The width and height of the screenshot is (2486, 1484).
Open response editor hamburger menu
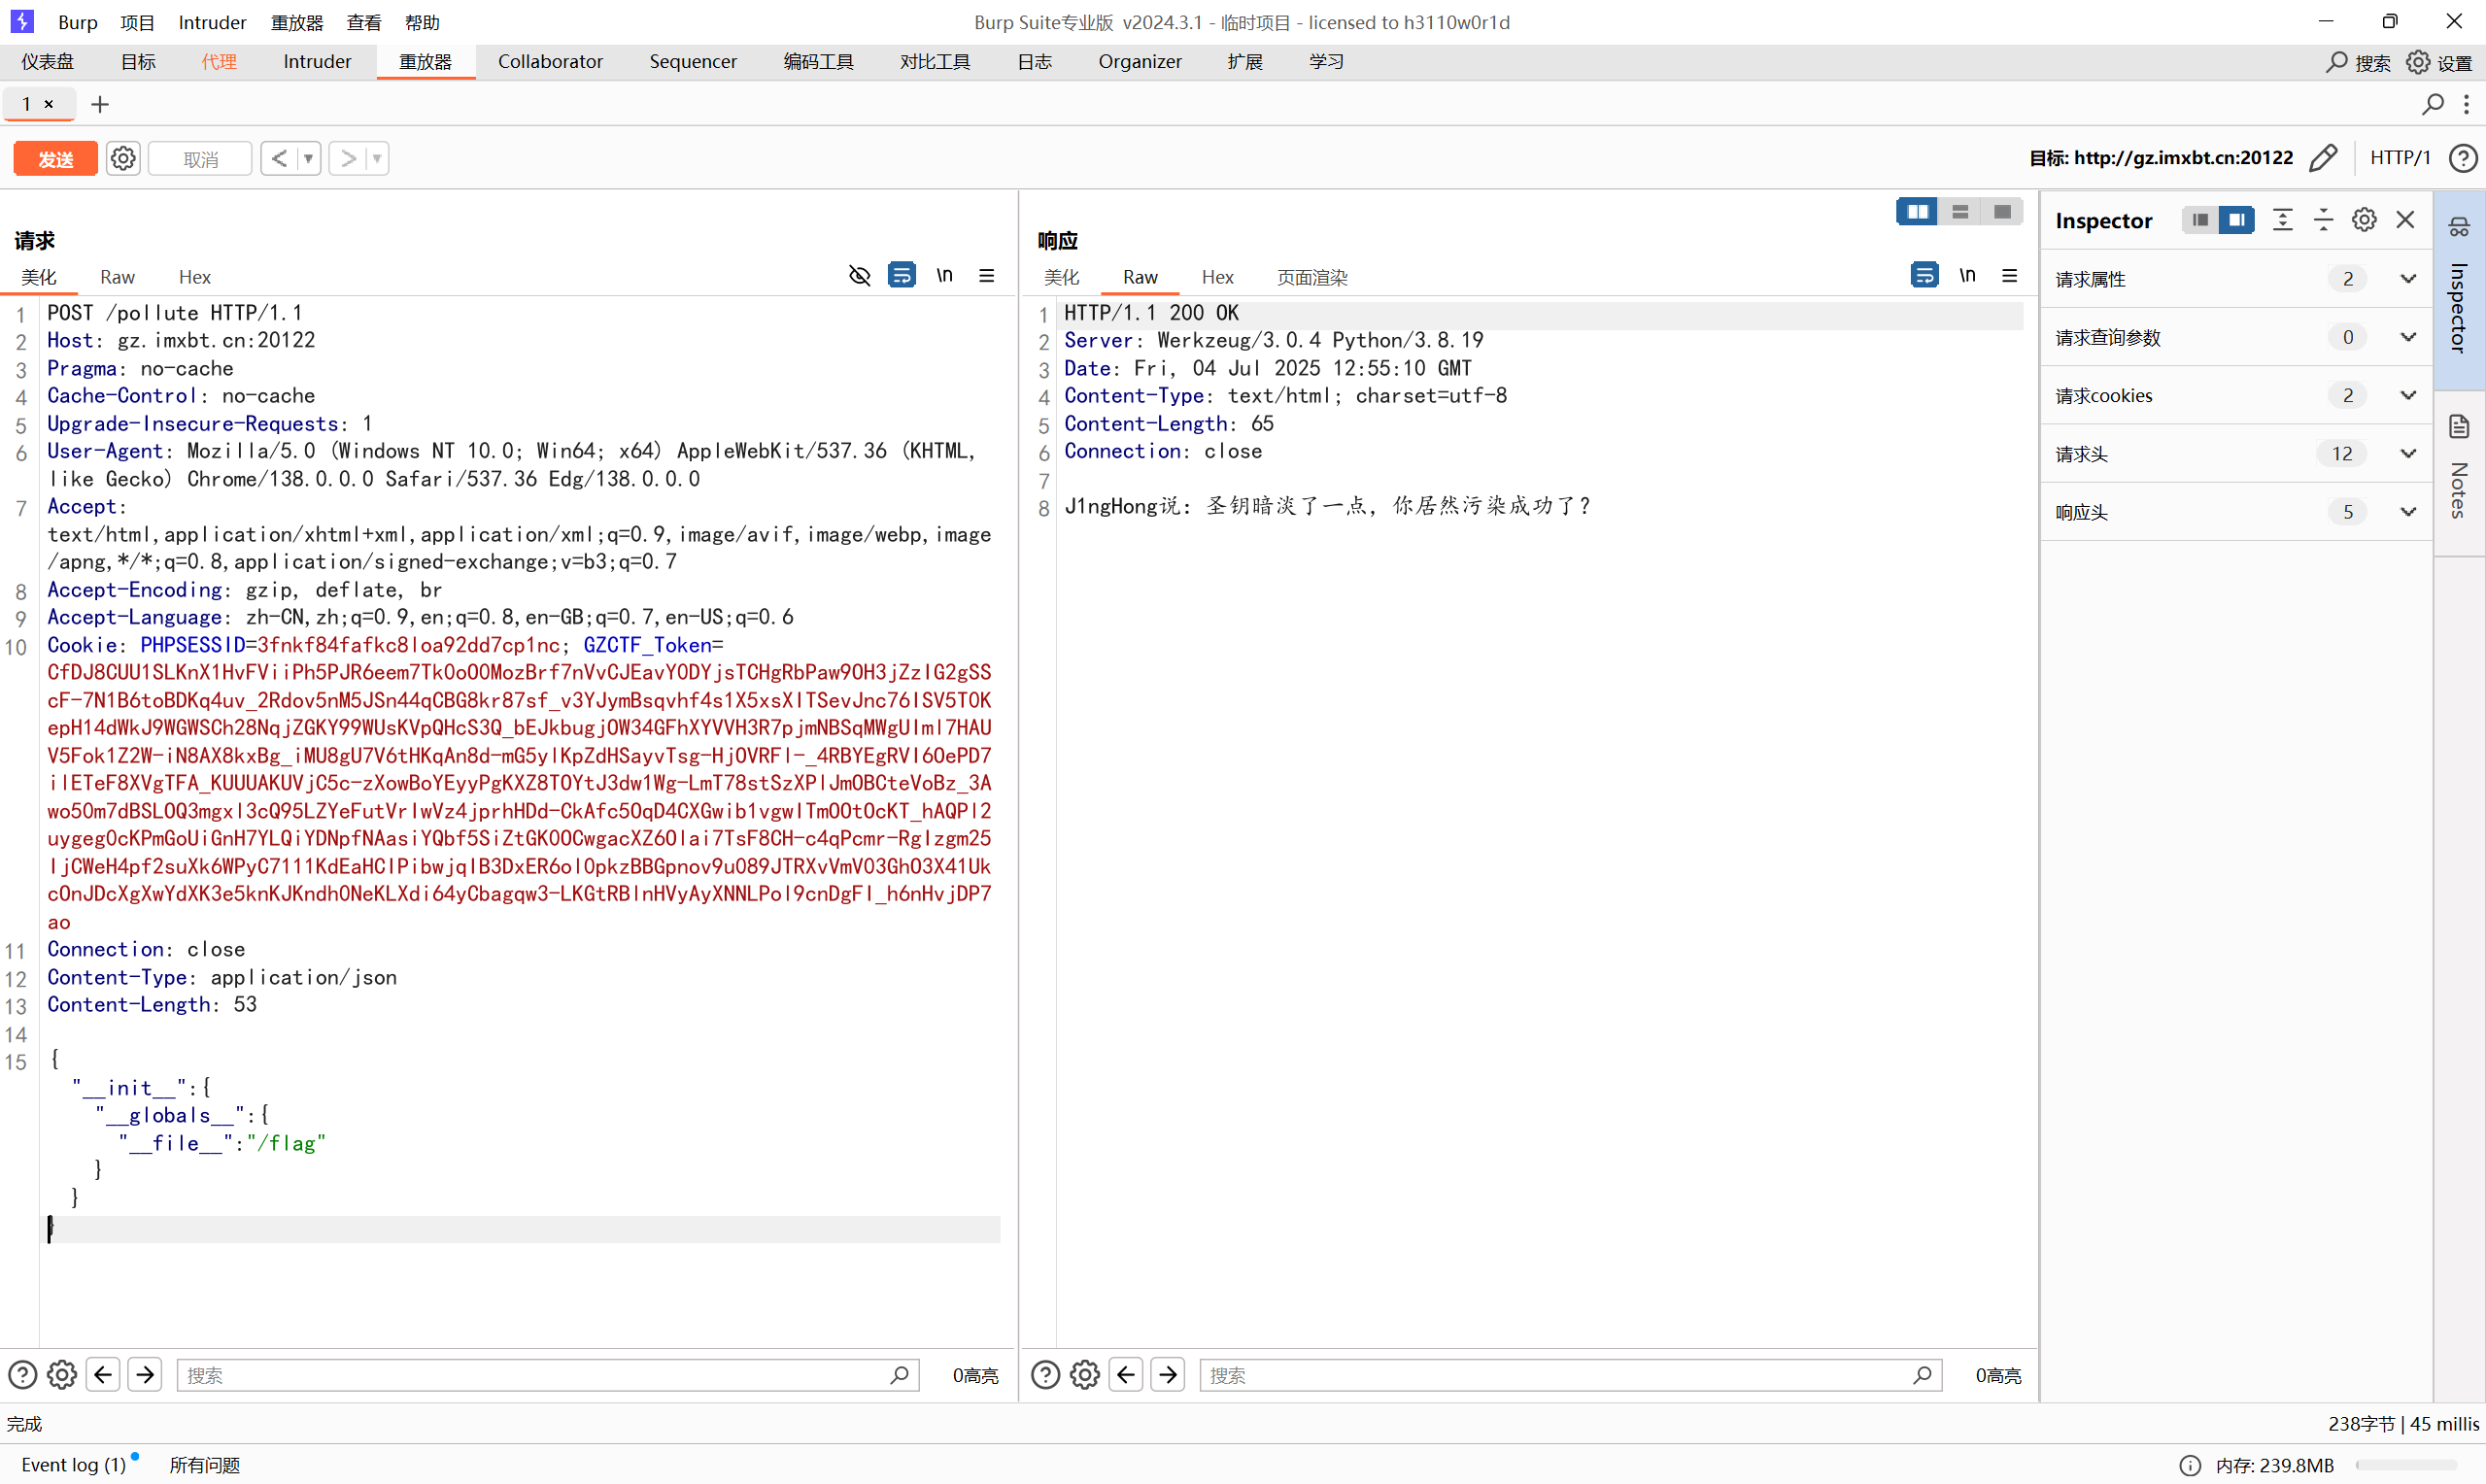tap(2009, 275)
